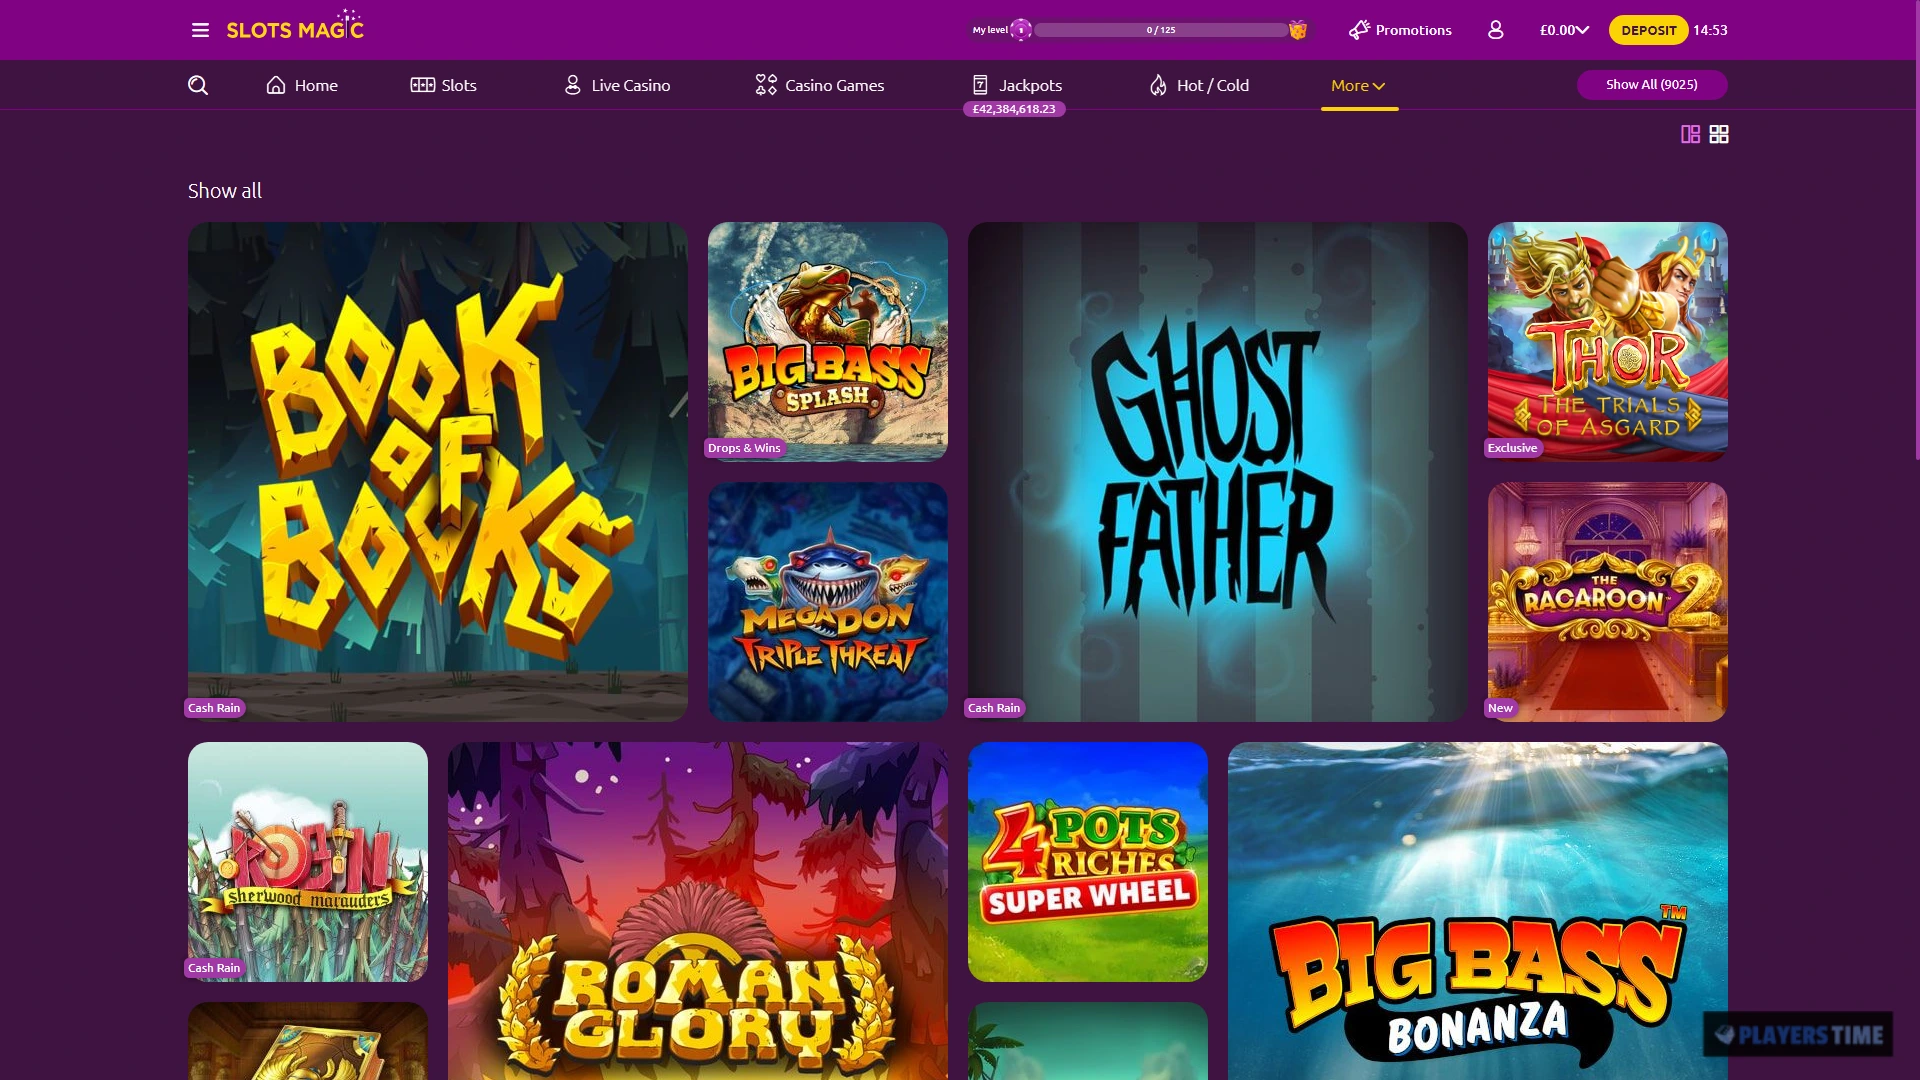
Task: Click the 0 / 125 level progress bar
Action: 1161,30
